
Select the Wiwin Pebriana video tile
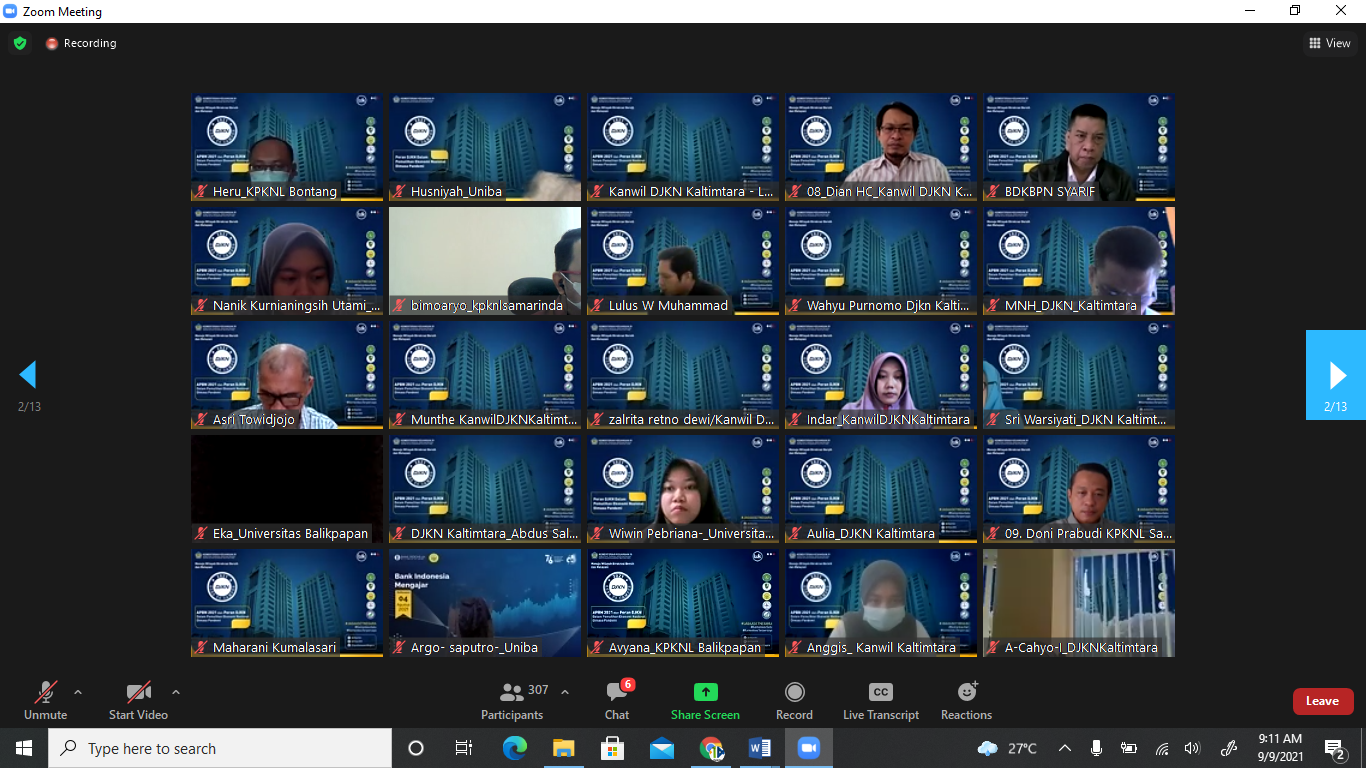682,489
